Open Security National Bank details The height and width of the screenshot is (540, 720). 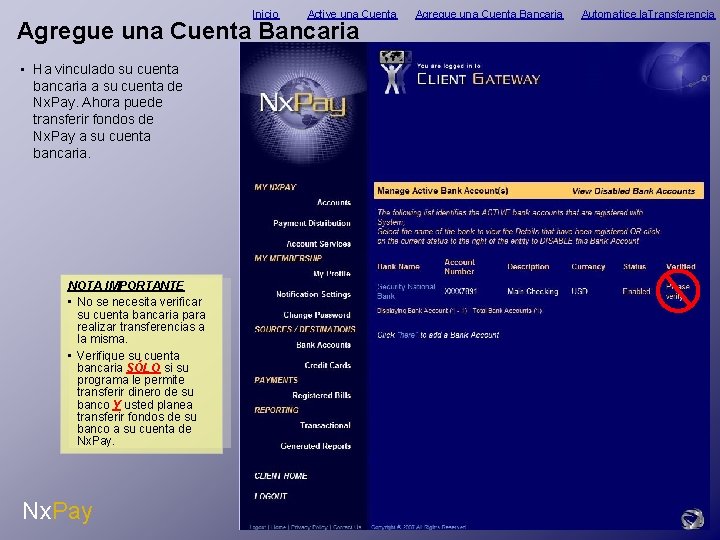tap(406, 291)
